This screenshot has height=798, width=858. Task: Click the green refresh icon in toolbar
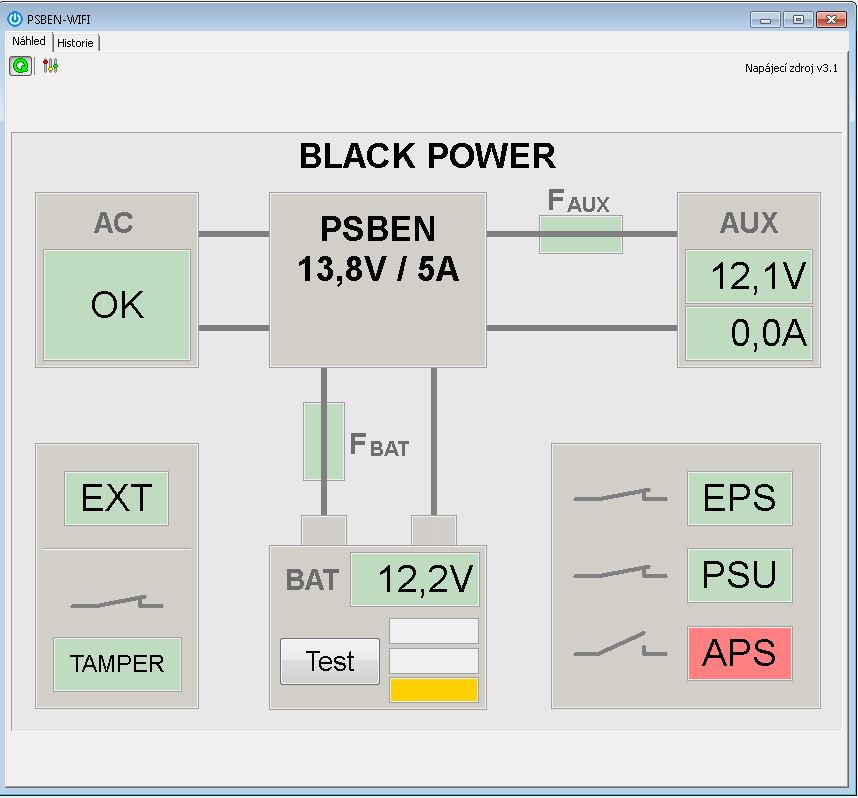pyautogui.click(x=20, y=66)
